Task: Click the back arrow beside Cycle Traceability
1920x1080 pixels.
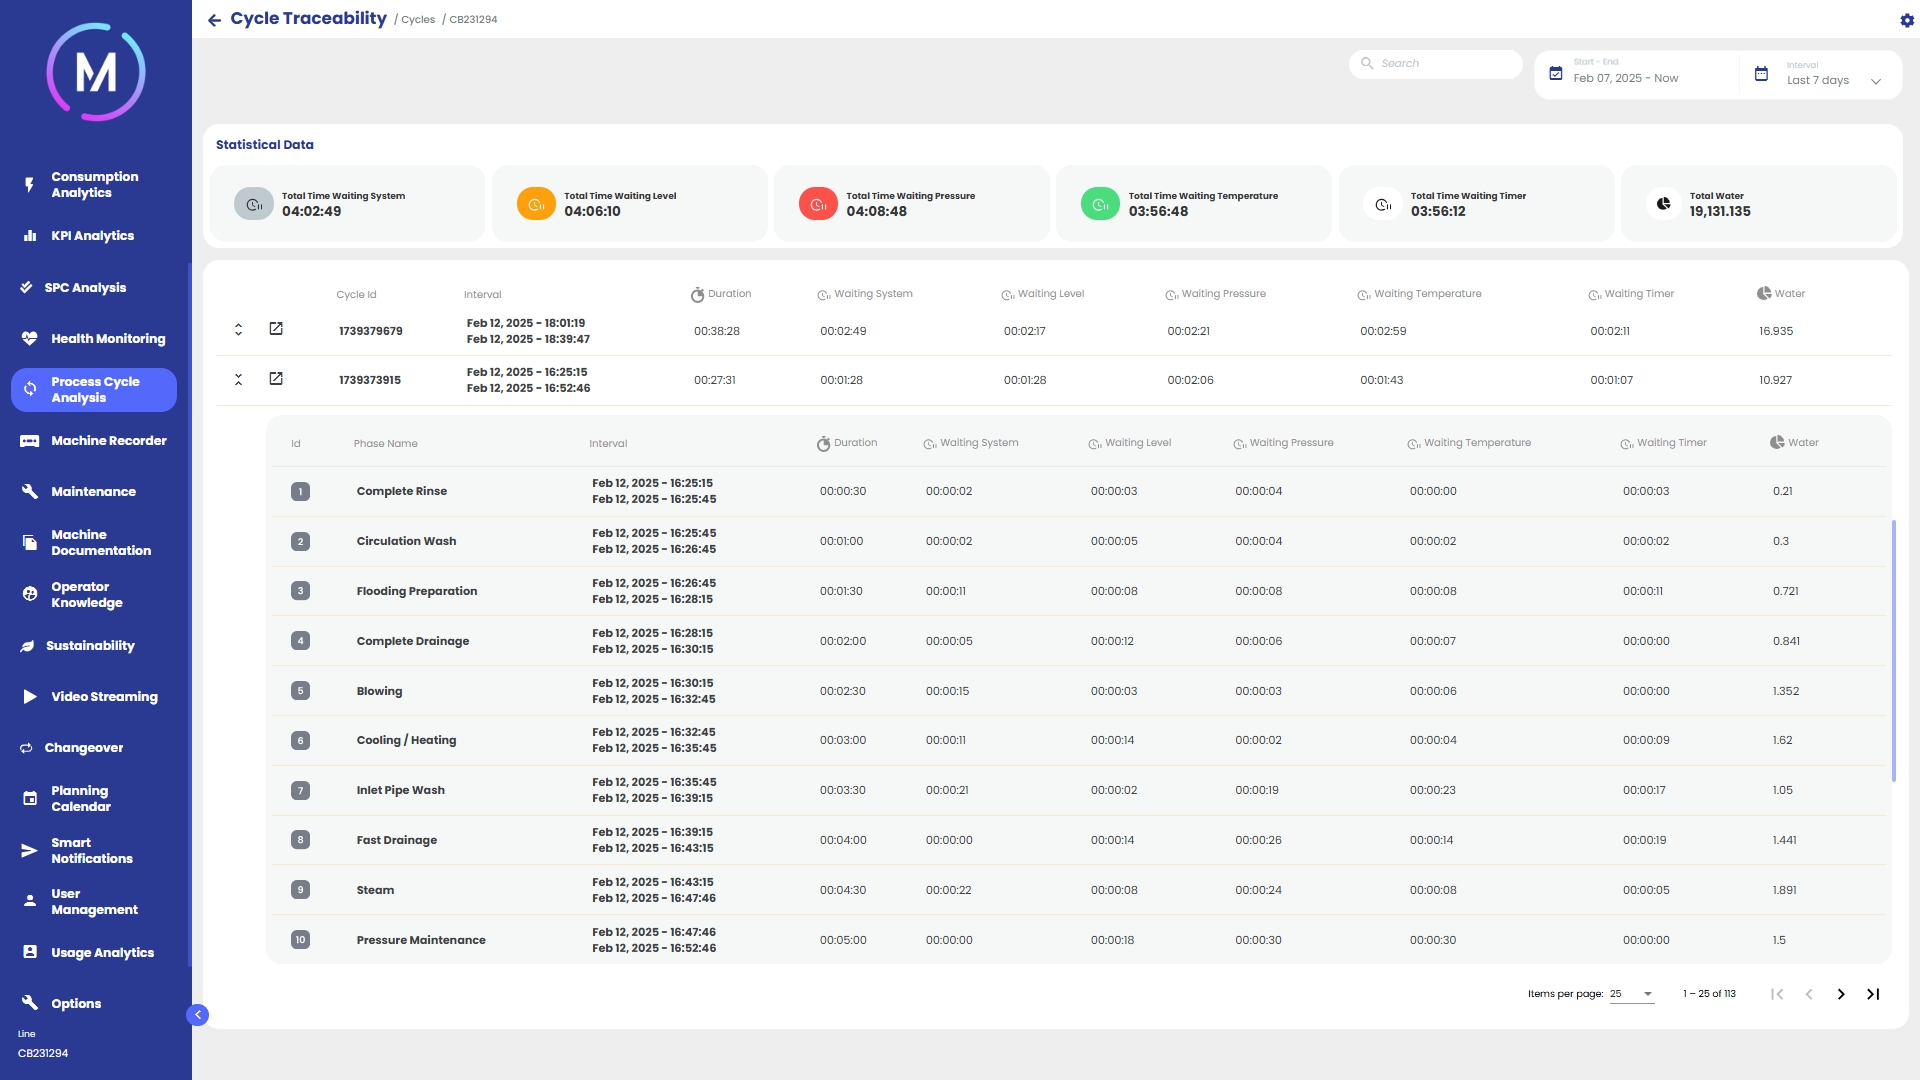Action: click(x=214, y=20)
